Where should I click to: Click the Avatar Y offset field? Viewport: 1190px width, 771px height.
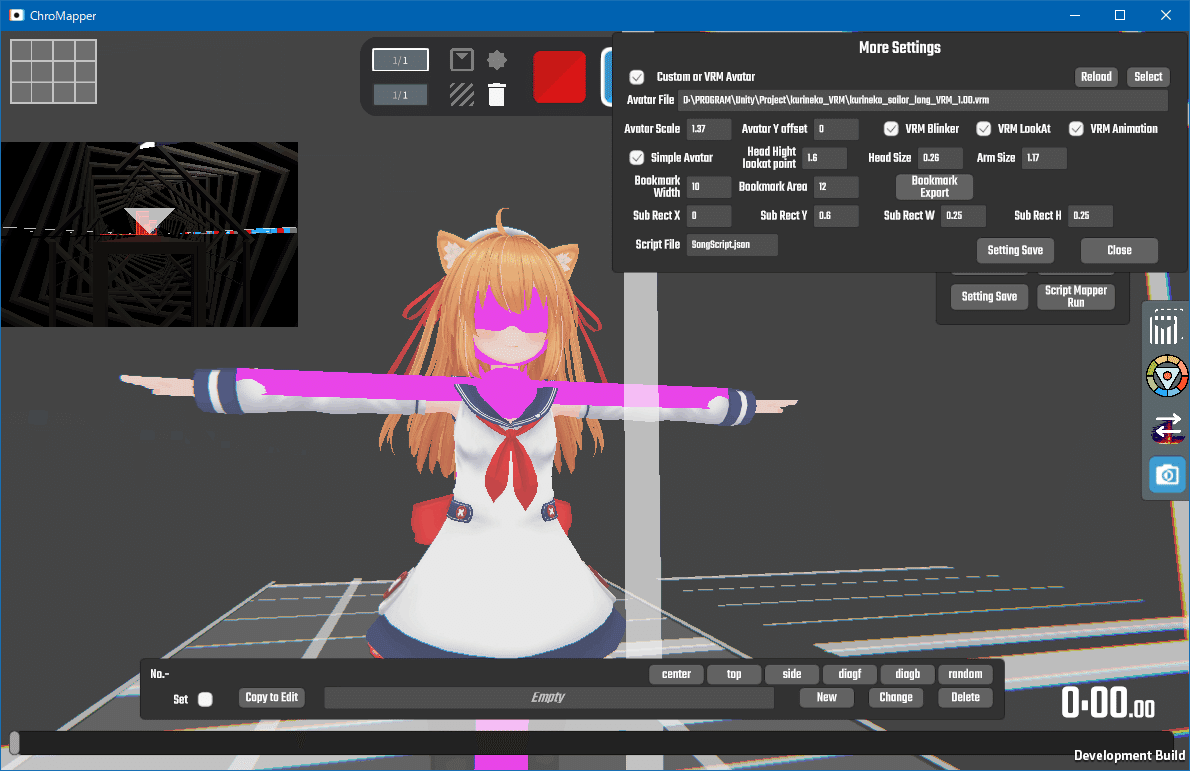tap(836, 129)
